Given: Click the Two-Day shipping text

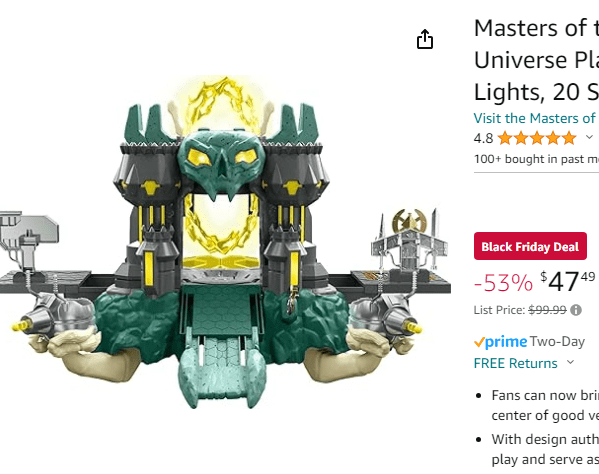Looking at the screenshot, I should pyautogui.click(x=557, y=341).
